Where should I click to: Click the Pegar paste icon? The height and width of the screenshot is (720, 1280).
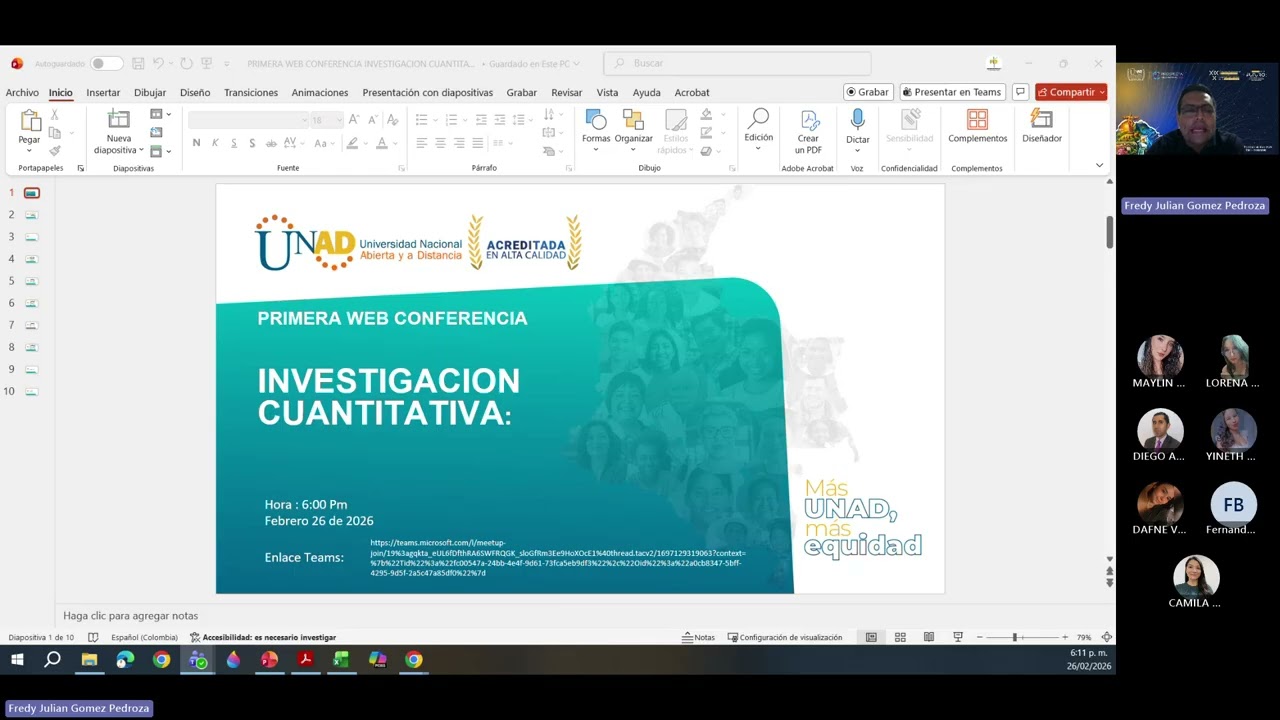30,120
